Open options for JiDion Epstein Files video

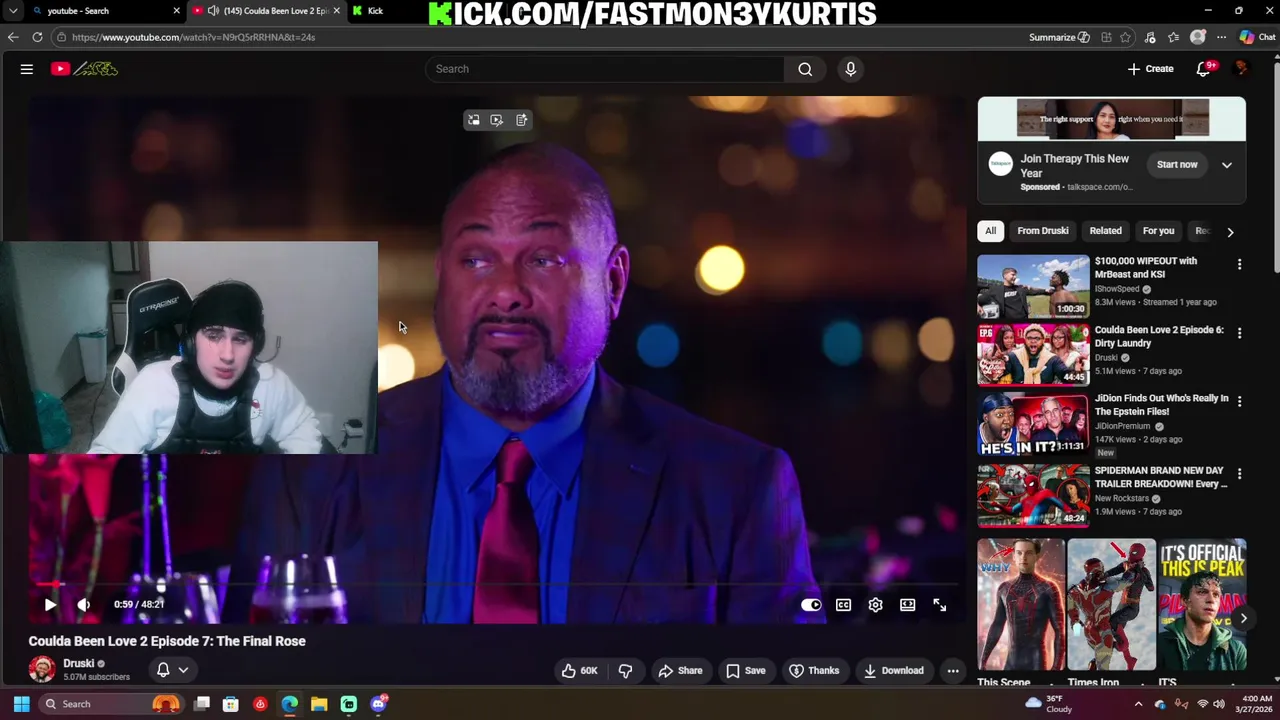1239,402
